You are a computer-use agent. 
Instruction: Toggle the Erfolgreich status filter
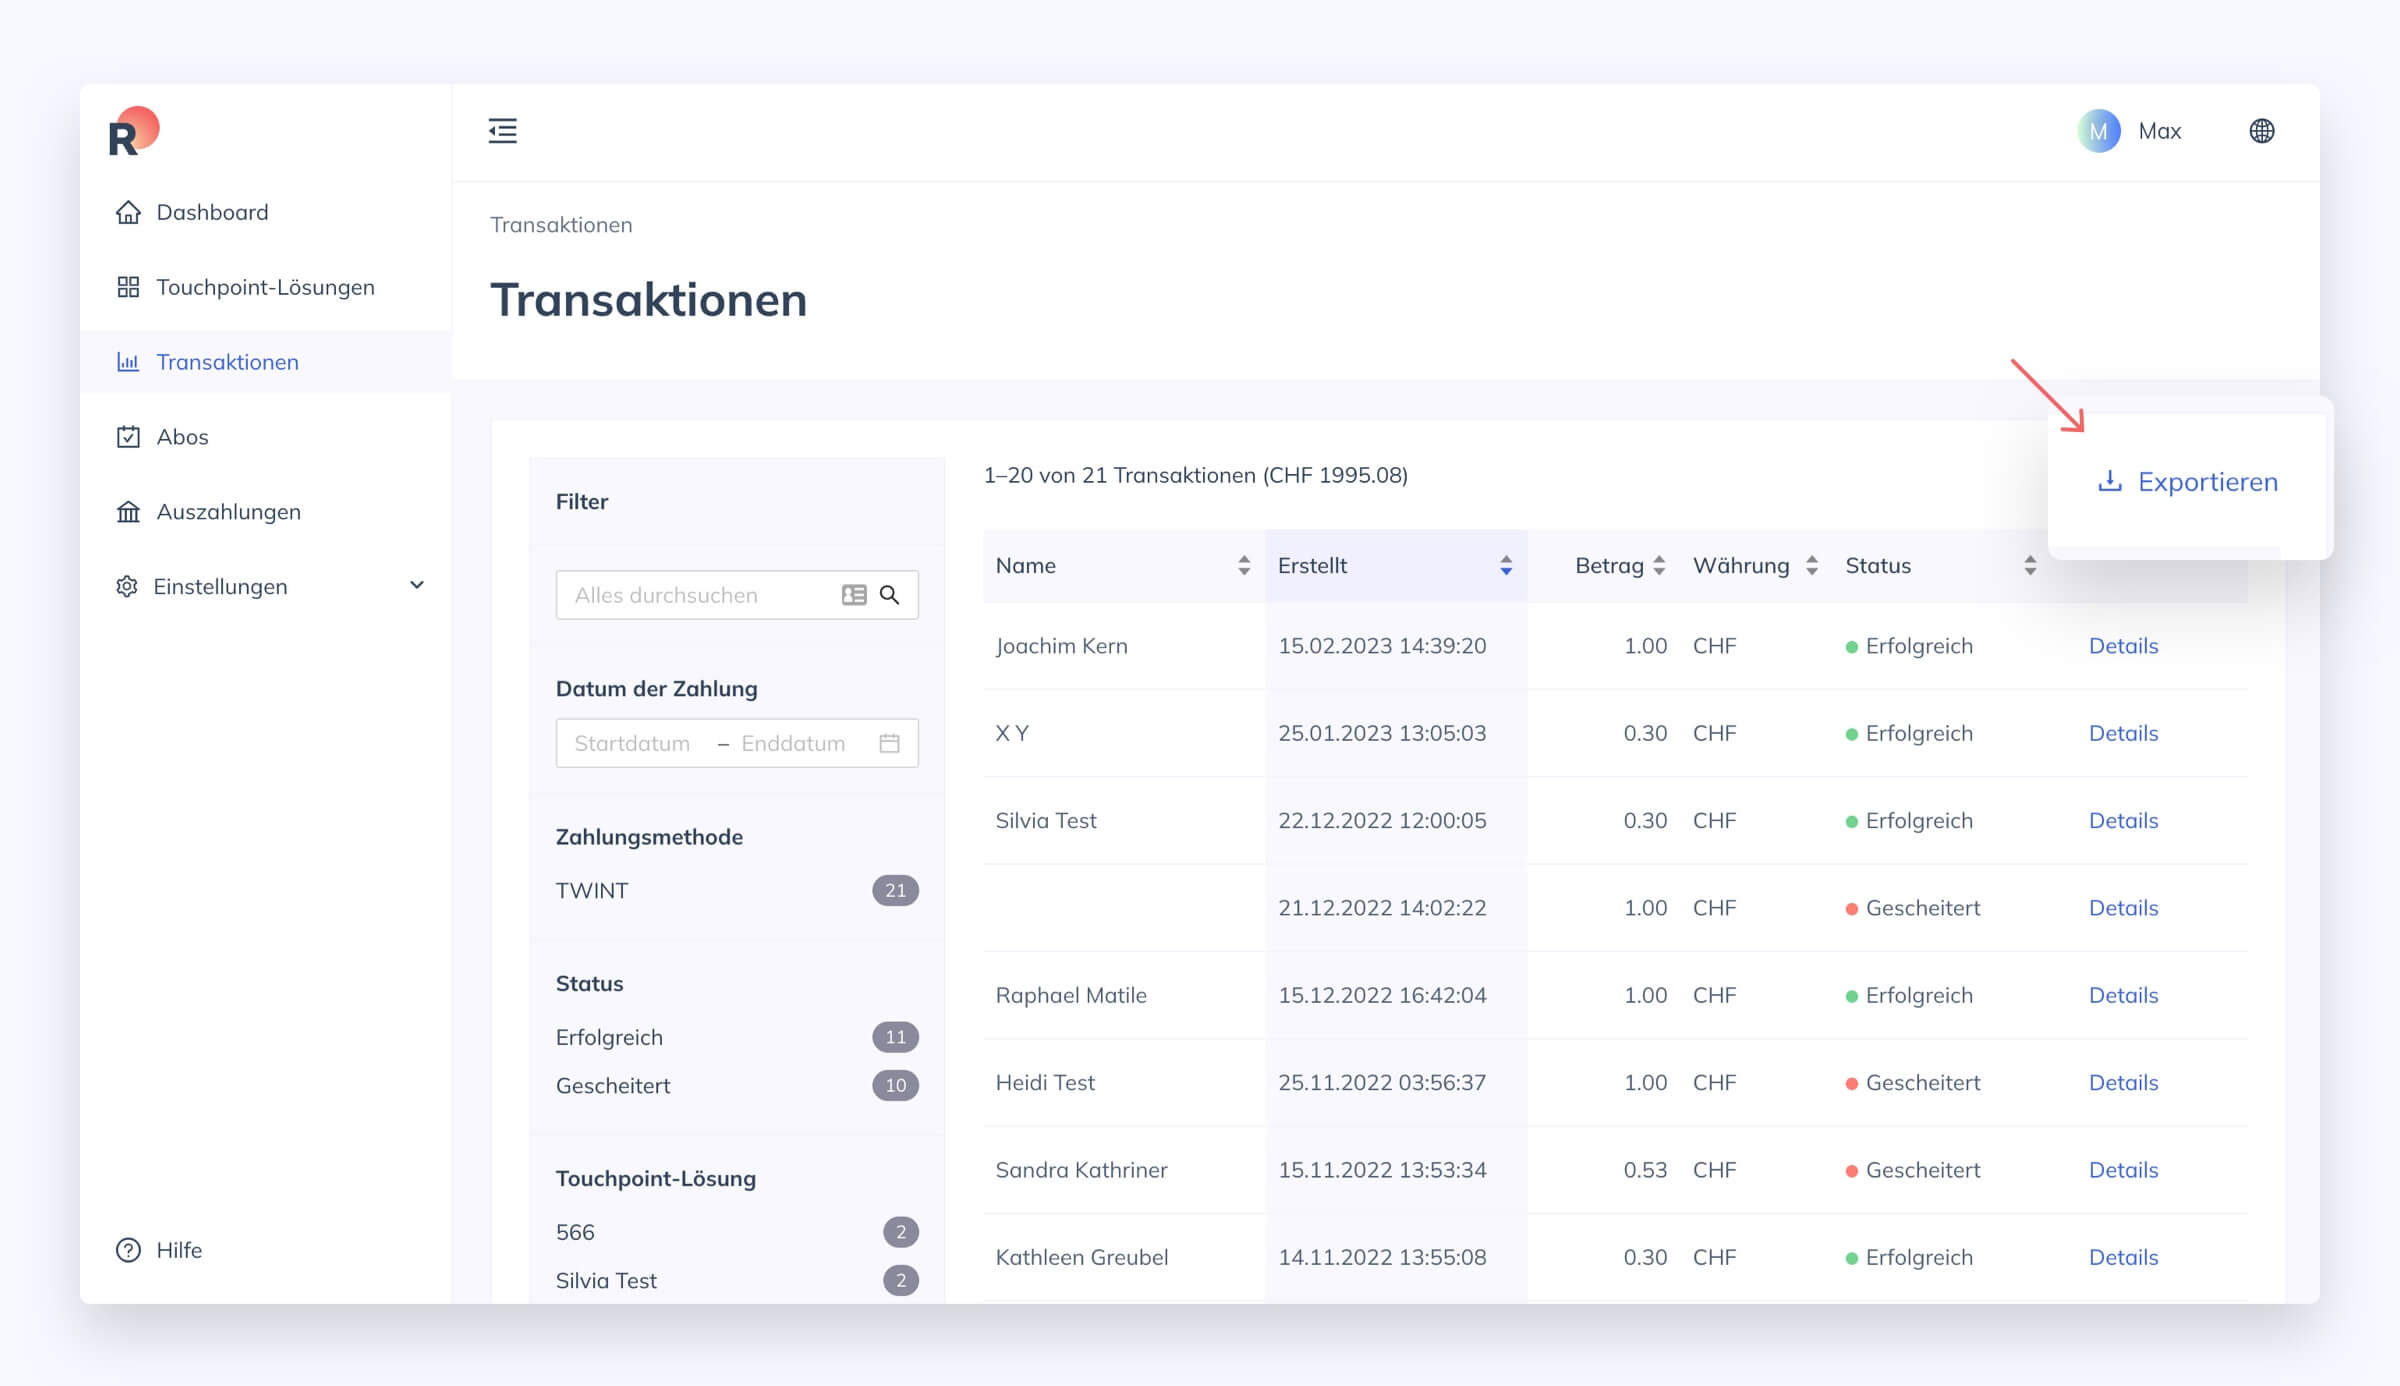pyautogui.click(x=609, y=1037)
